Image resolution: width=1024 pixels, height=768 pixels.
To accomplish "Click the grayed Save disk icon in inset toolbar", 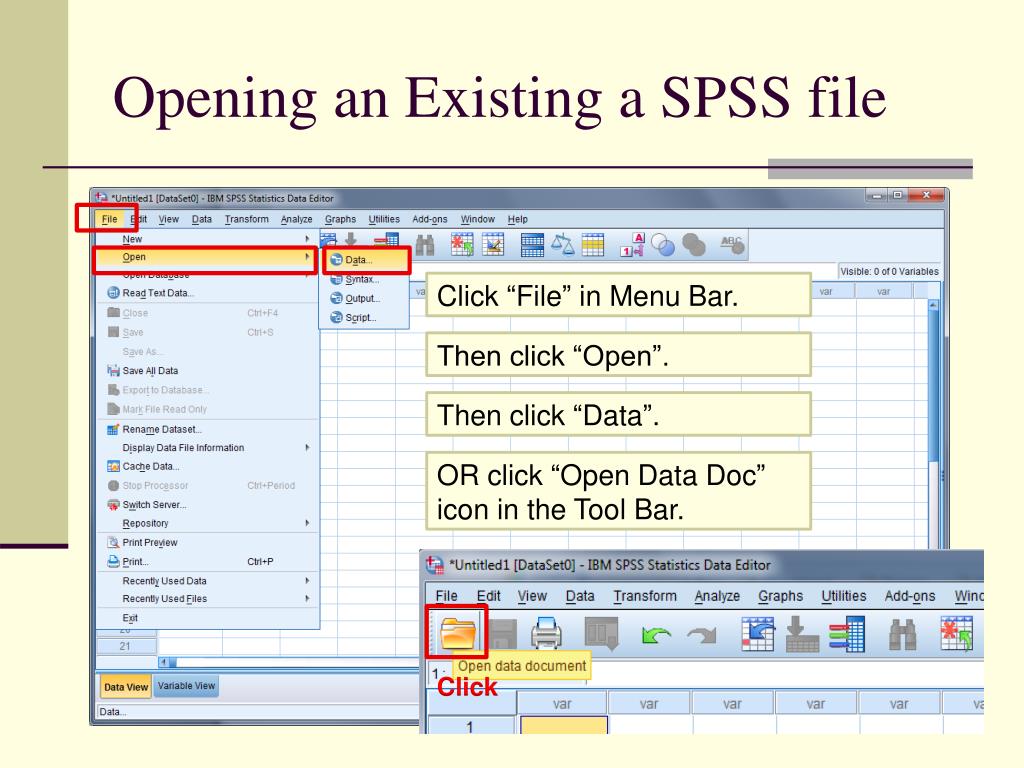I will click(x=503, y=633).
